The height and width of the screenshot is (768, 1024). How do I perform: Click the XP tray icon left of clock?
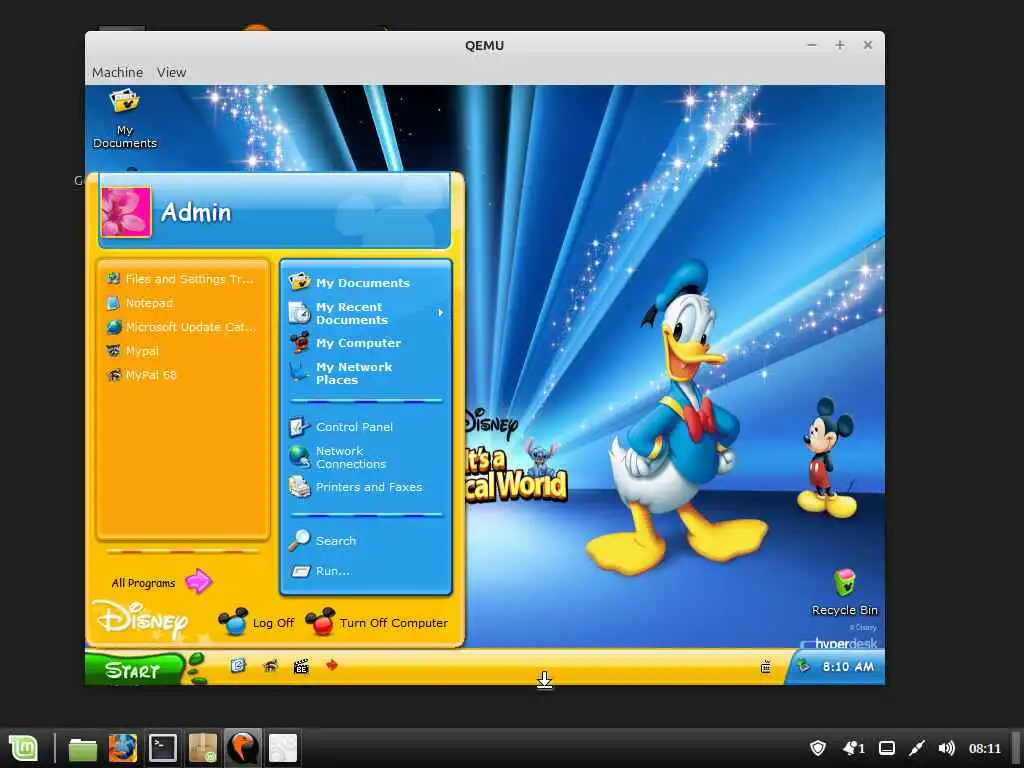coord(766,667)
